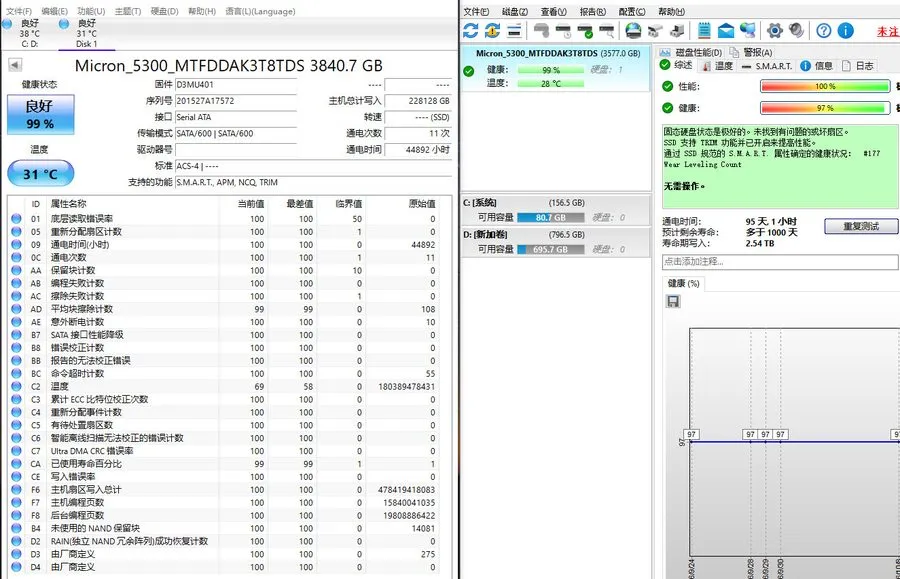Switch to the 温度 tab
Screen dimensions: 900x579
point(717,66)
